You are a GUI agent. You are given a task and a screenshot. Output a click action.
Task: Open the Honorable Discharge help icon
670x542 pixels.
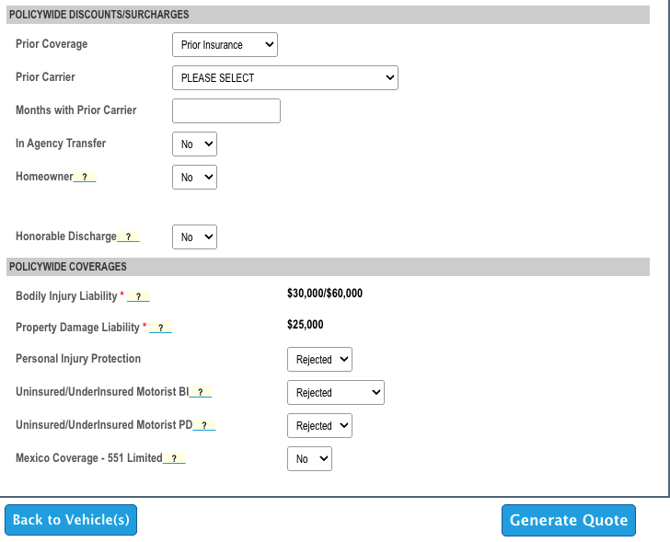tap(128, 237)
